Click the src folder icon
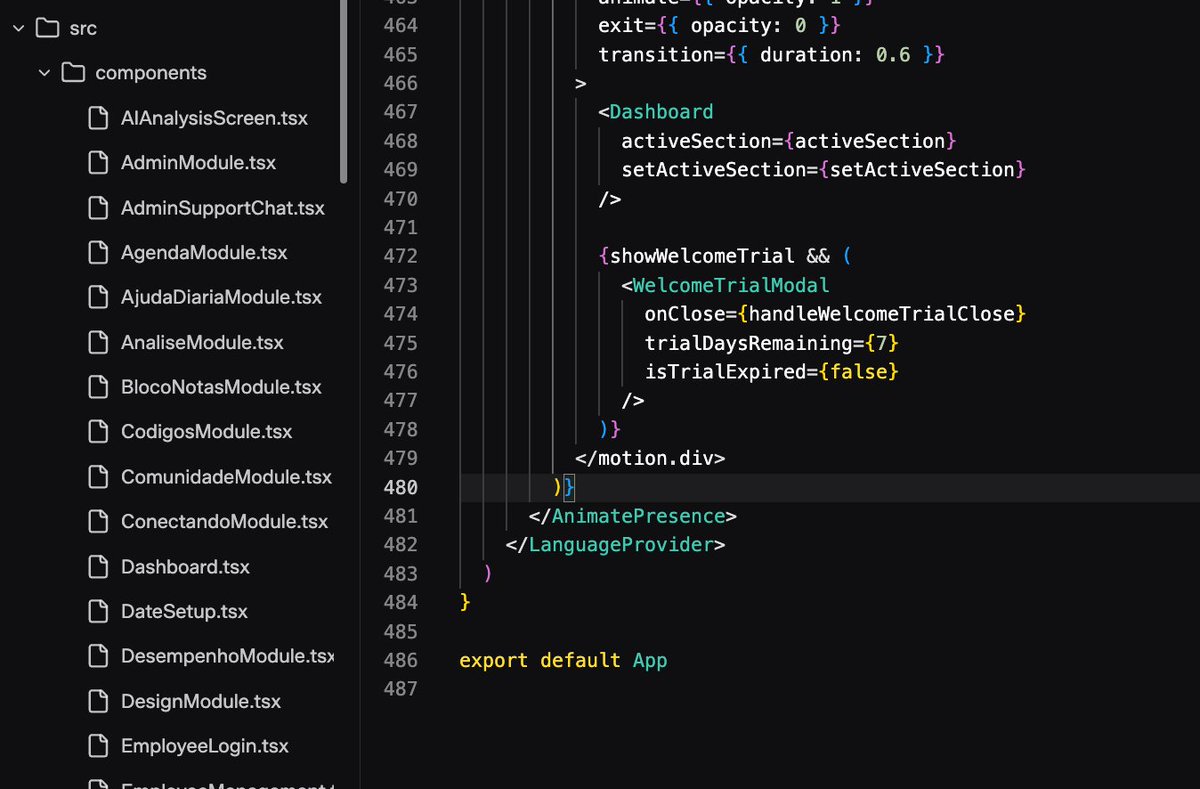The width and height of the screenshot is (1200, 789). (x=47, y=28)
